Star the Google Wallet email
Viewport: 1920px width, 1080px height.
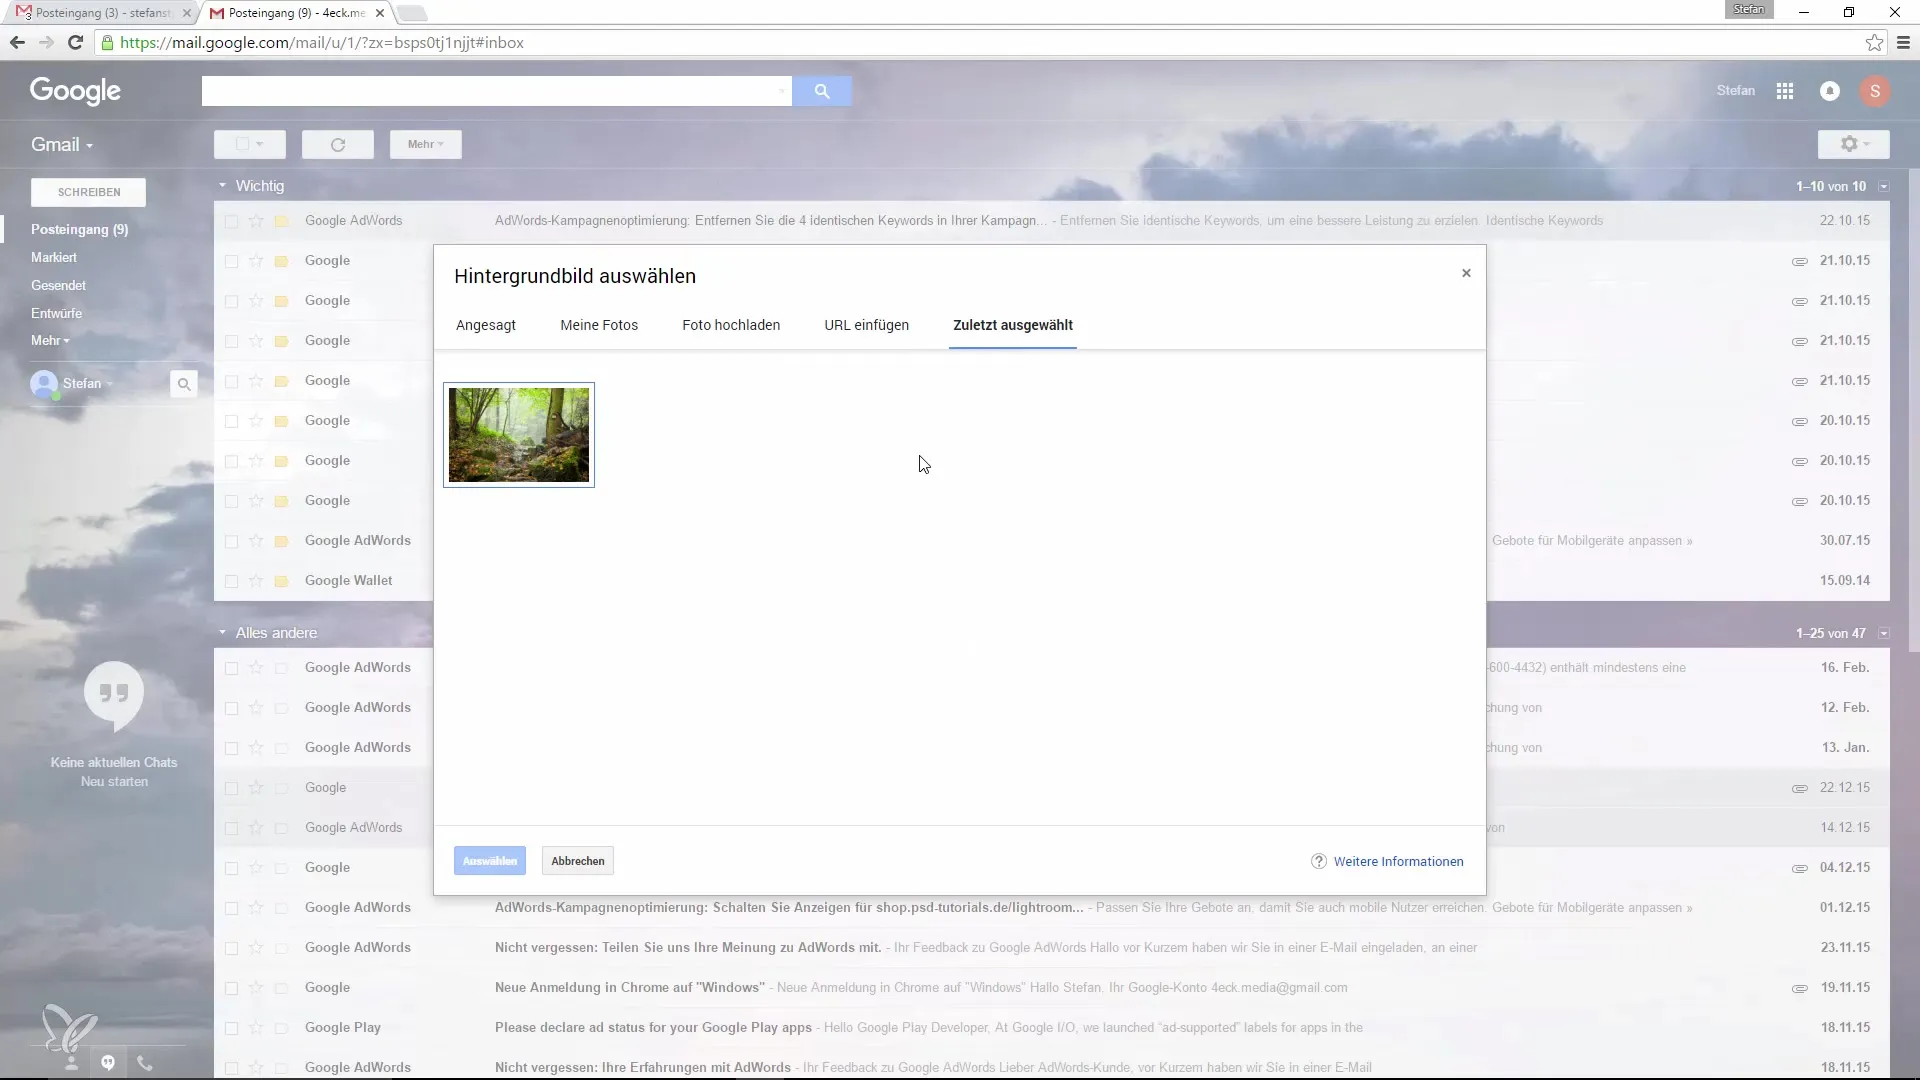tap(256, 581)
